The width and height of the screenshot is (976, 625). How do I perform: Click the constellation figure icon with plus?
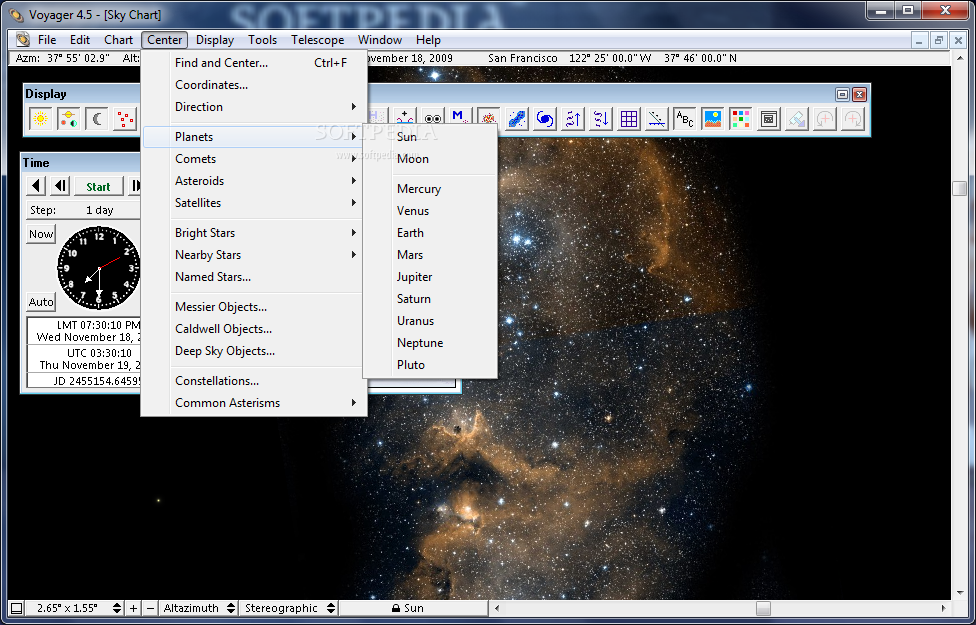(405, 118)
